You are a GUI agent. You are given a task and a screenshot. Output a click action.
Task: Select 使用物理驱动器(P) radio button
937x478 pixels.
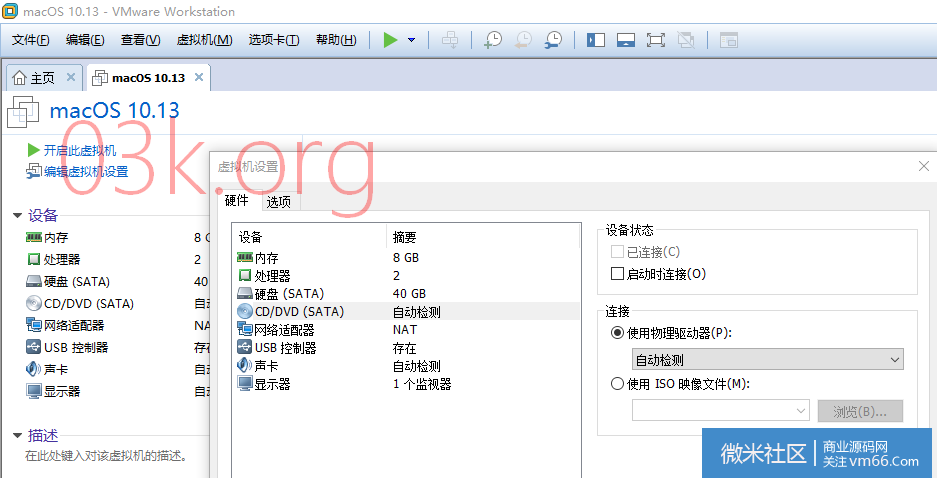(617, 333)
